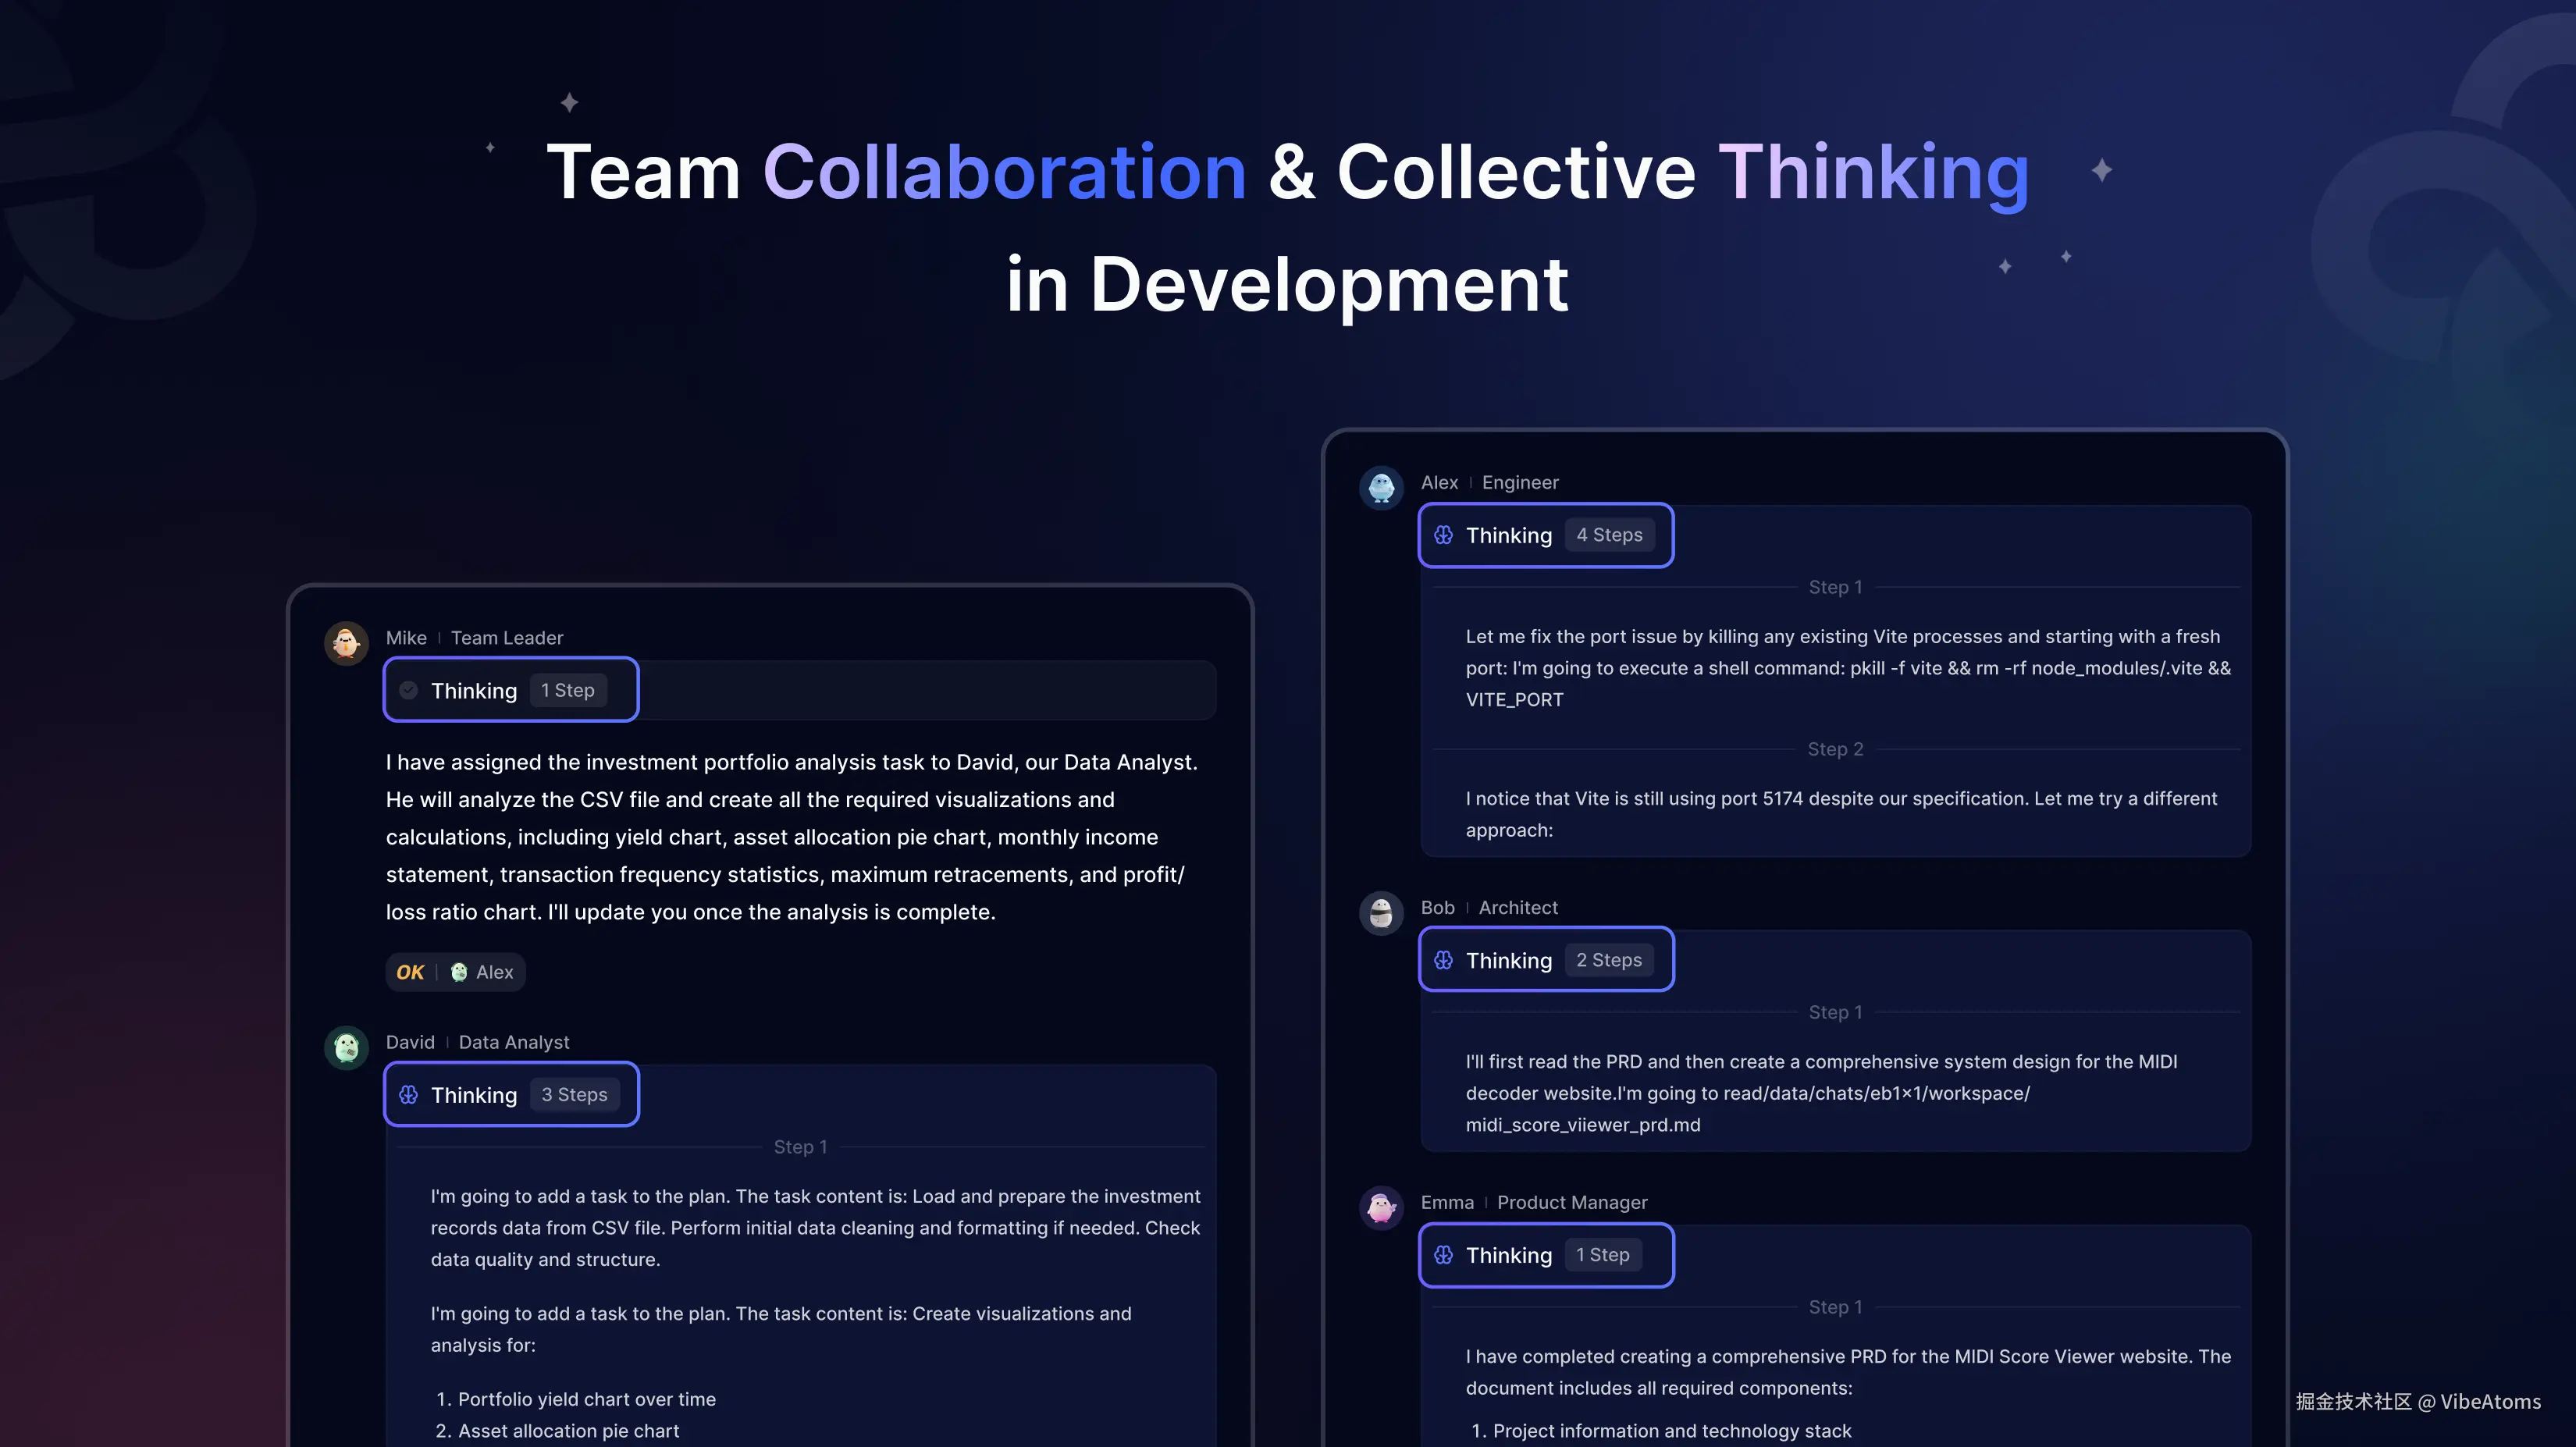The width and height of the screenshot is (2576, 1447).
Task: Toggle Bob's Thinking 2 Steps block
Action: click(1508, 960)
